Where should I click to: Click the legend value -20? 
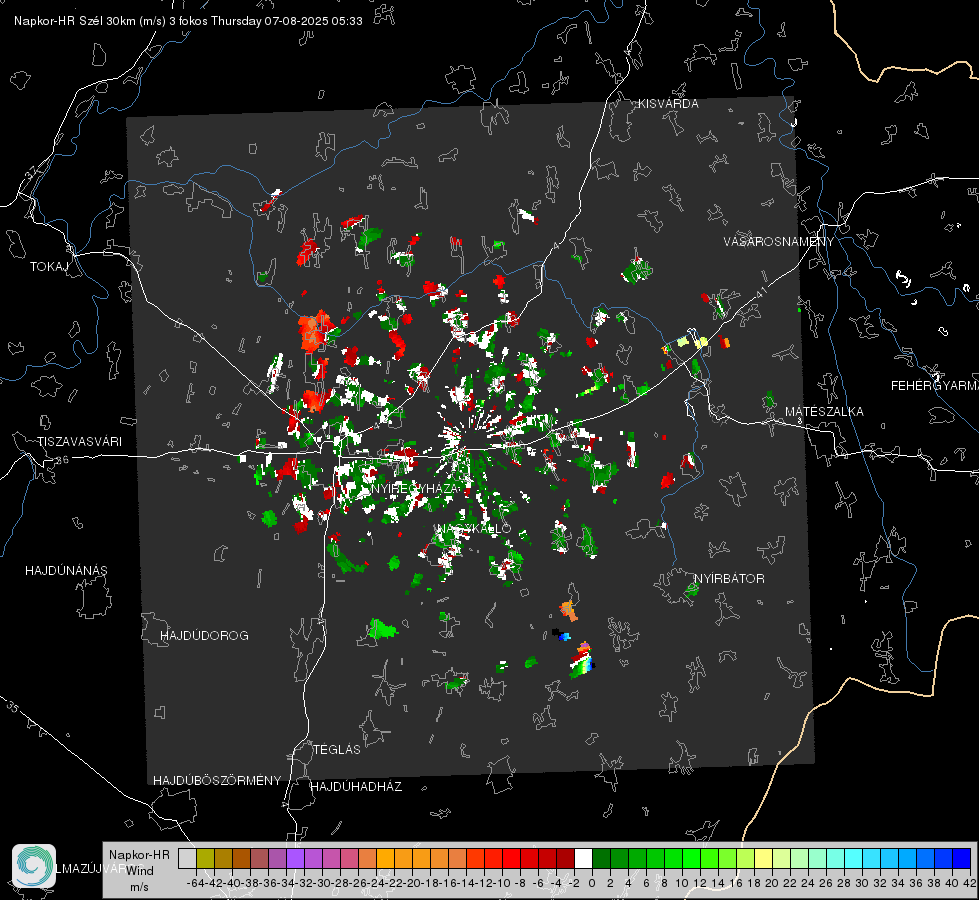point(411,883)
